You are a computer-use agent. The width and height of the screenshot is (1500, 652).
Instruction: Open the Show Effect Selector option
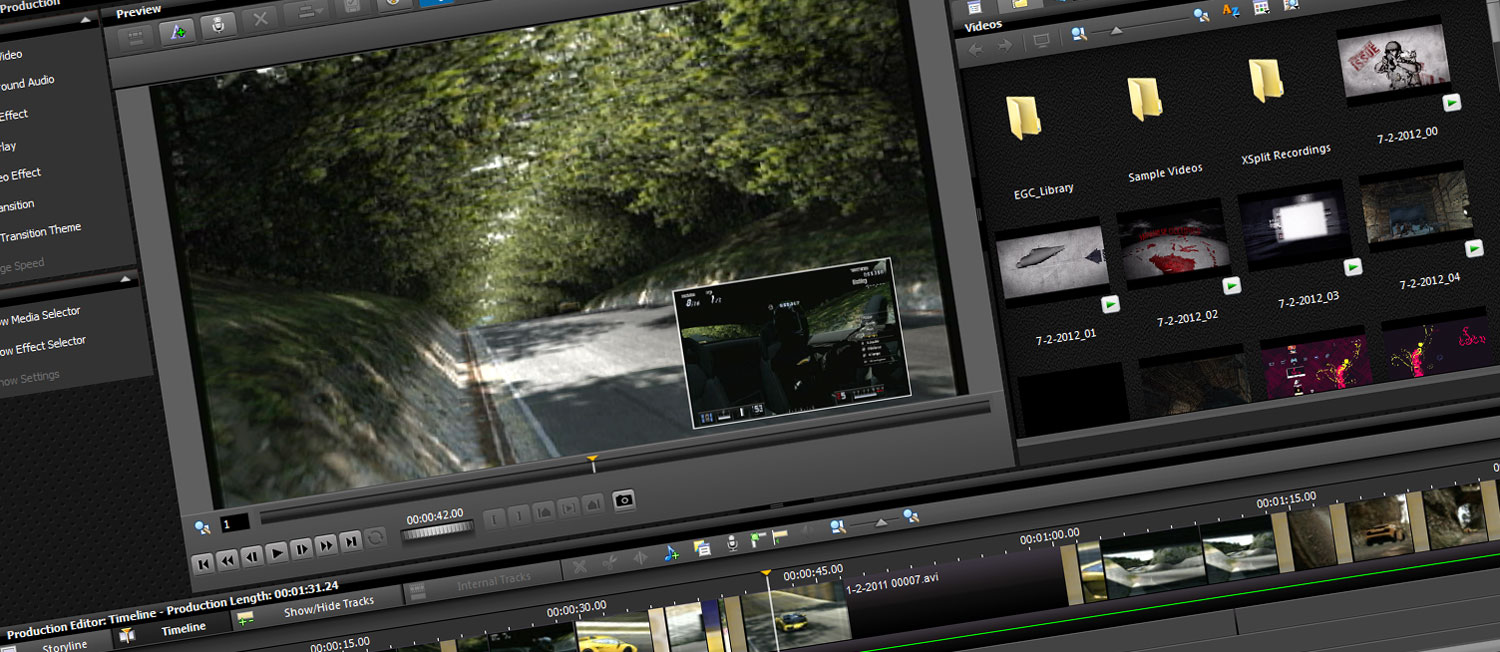pos(43,345)
